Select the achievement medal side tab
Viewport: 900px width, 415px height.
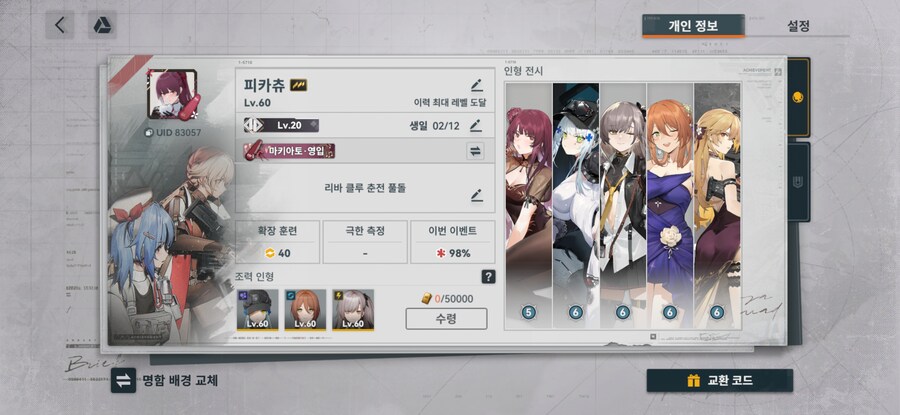pyautogui.click(x=798, y=97)
